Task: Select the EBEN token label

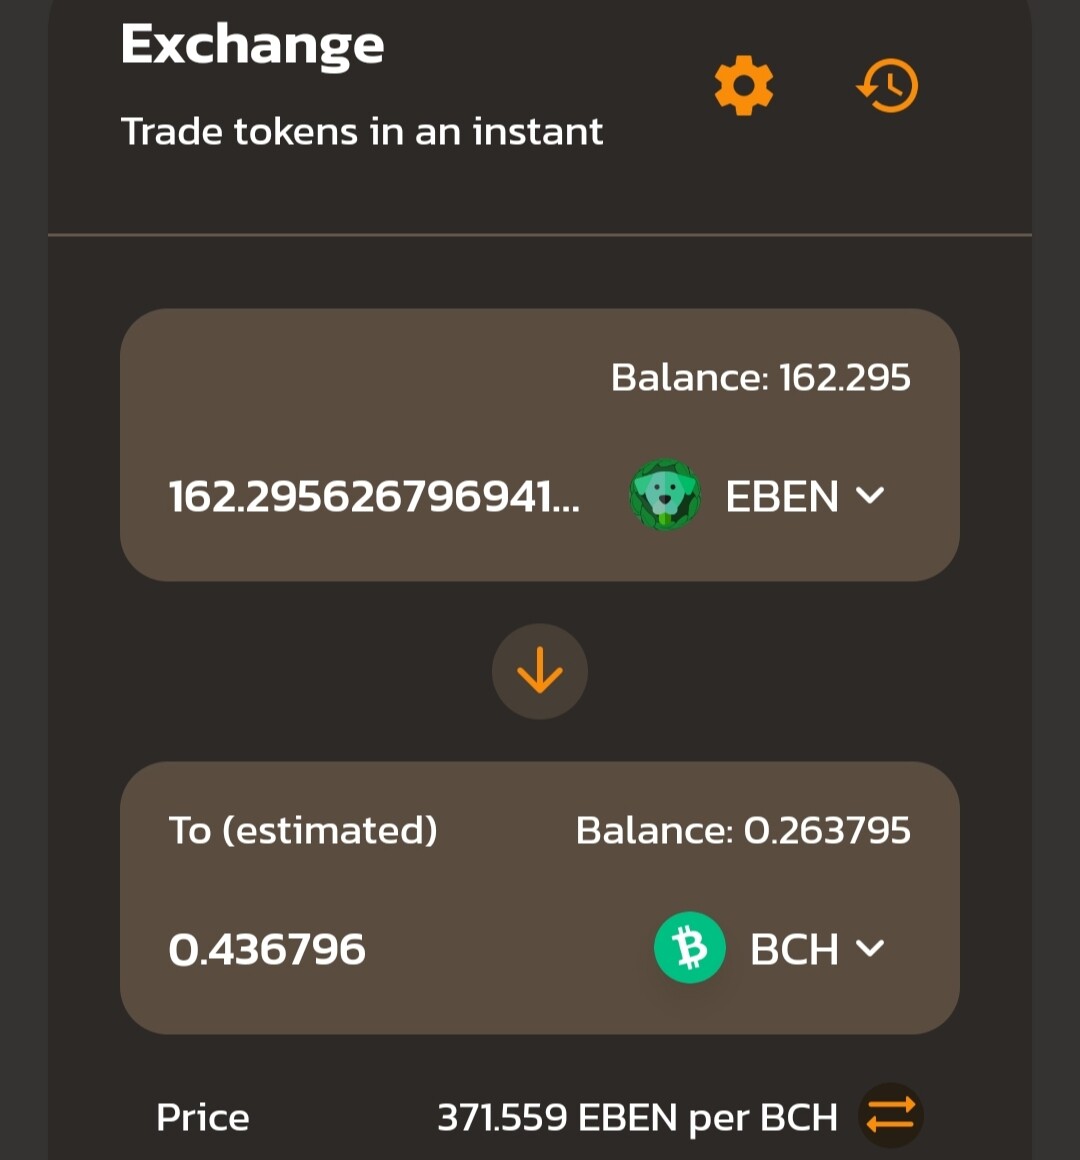Action: coord(782,496)
